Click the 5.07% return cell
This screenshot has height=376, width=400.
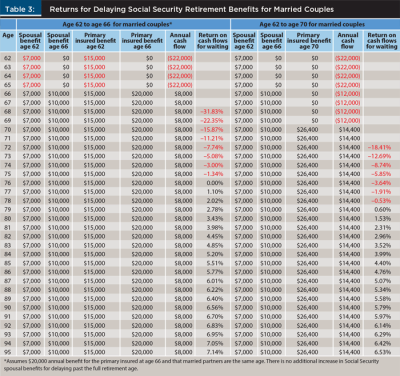tap(383, 281)
